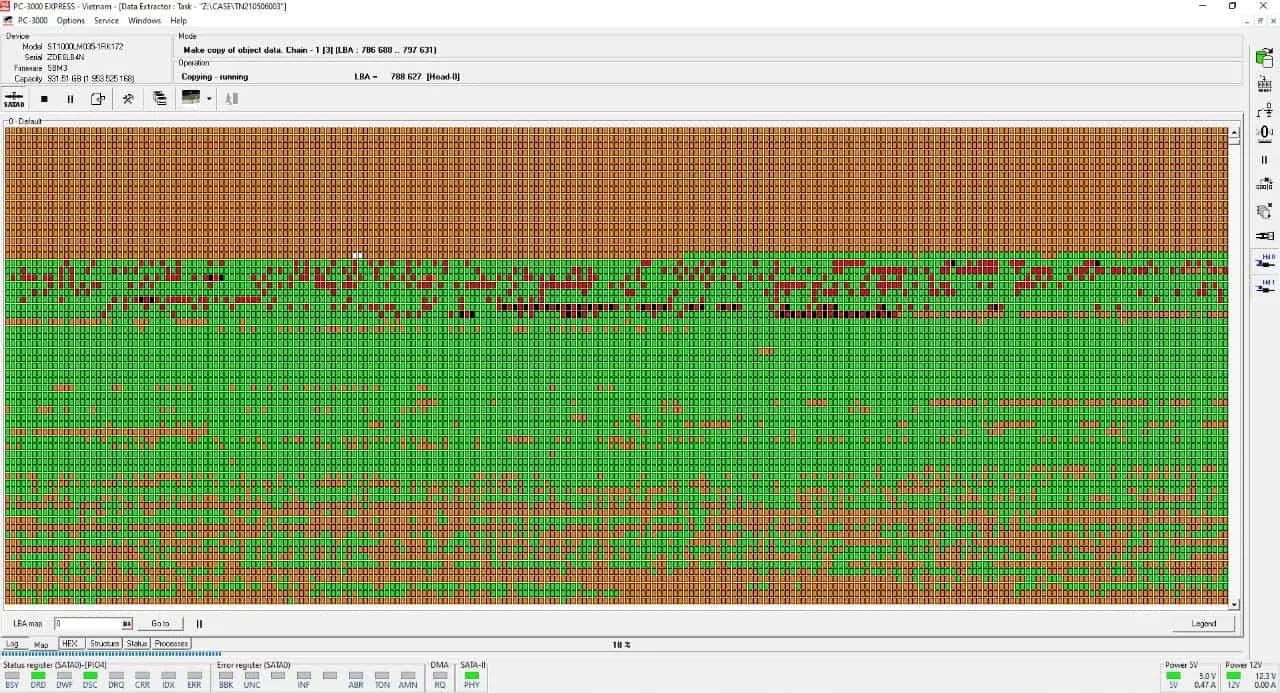Click the green database copy sidebar icon
Image resolution: width=1280 pixels, height=693 pixels.
[x=1264, y=58]
